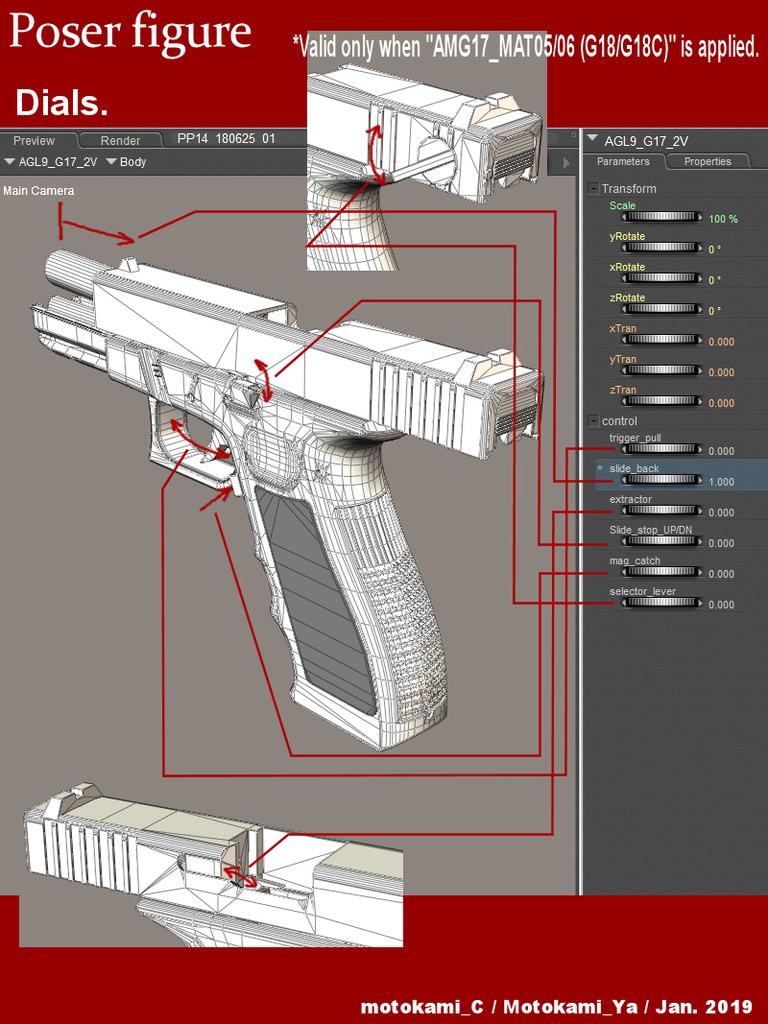Click the selector_lever dial

pos(662,603)
